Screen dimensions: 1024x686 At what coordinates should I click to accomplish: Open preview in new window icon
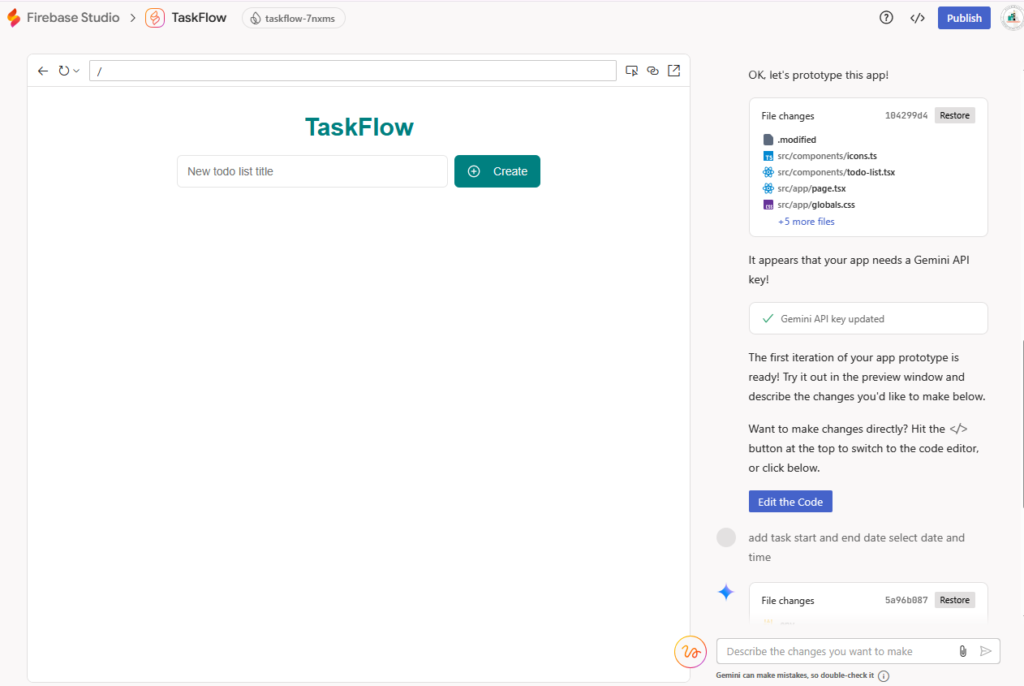[x=674, y=71]
